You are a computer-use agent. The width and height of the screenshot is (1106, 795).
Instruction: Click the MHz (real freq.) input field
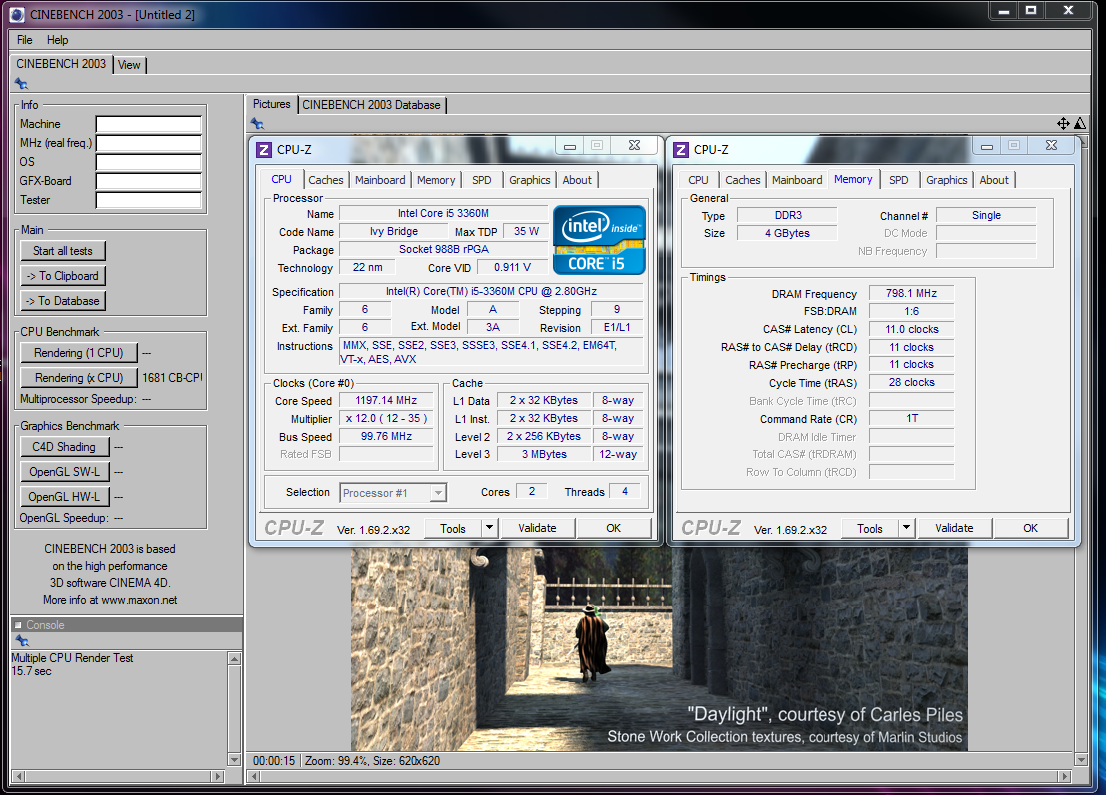click(149, 144)
